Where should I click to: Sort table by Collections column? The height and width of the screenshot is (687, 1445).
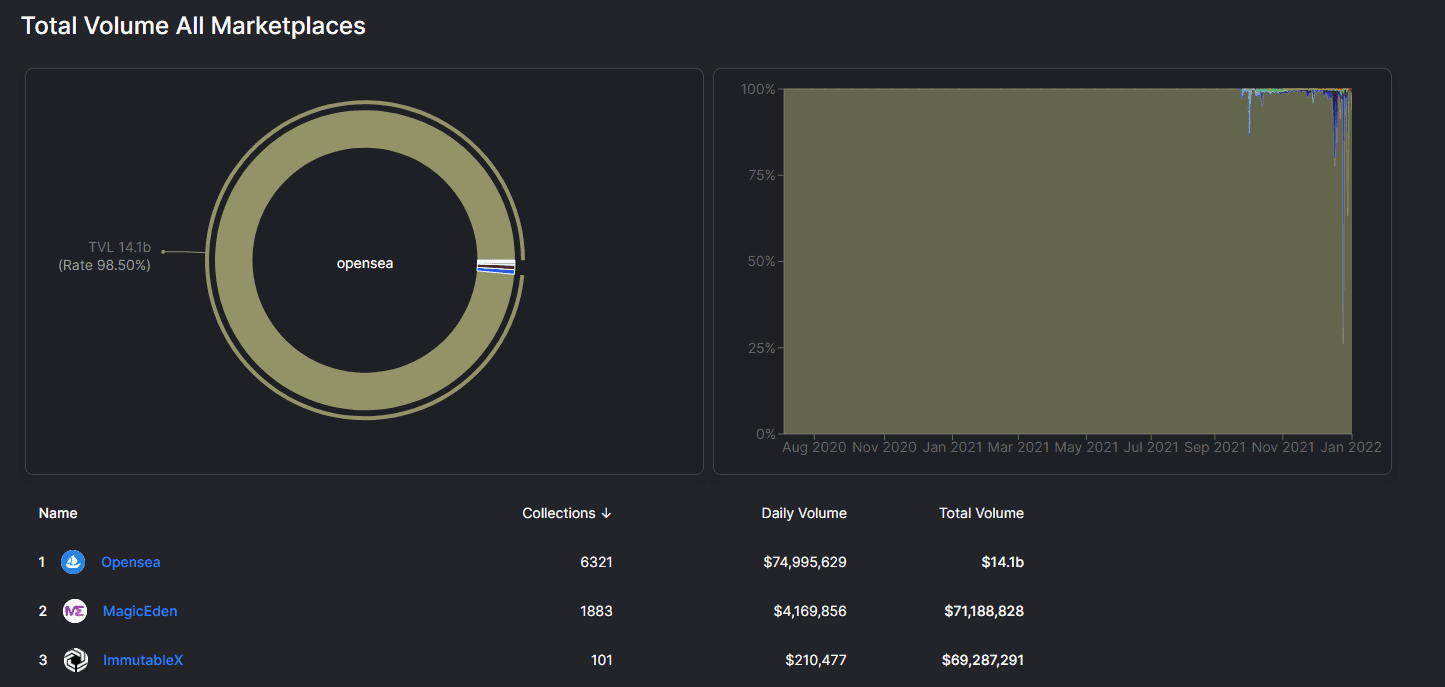click(558, 513)
